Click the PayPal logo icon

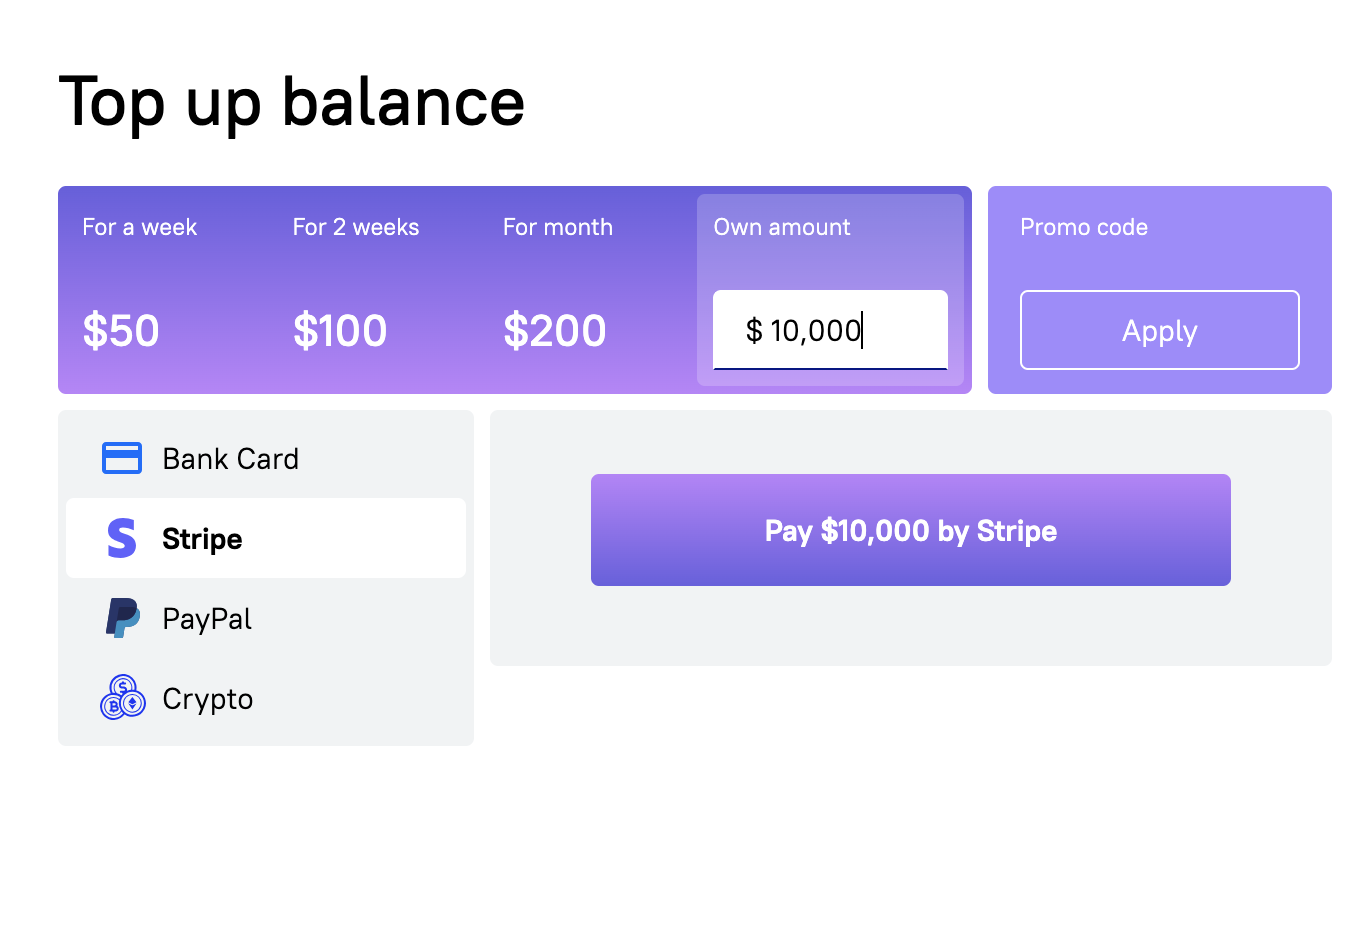[123, 618]
